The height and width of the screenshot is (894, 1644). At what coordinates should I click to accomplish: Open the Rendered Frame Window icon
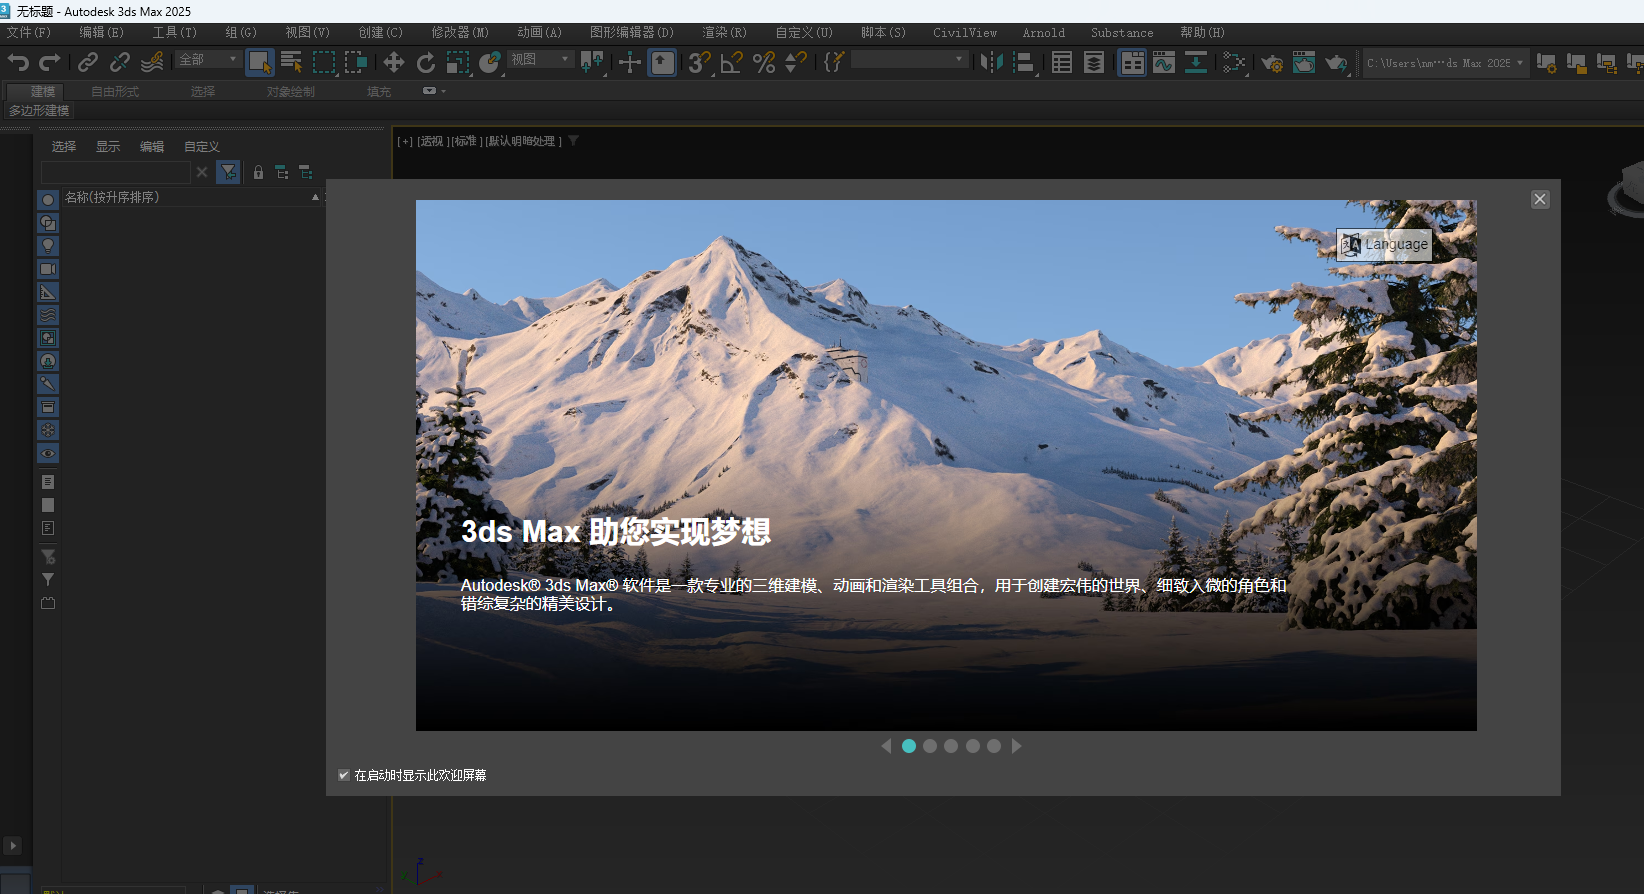1304,63
